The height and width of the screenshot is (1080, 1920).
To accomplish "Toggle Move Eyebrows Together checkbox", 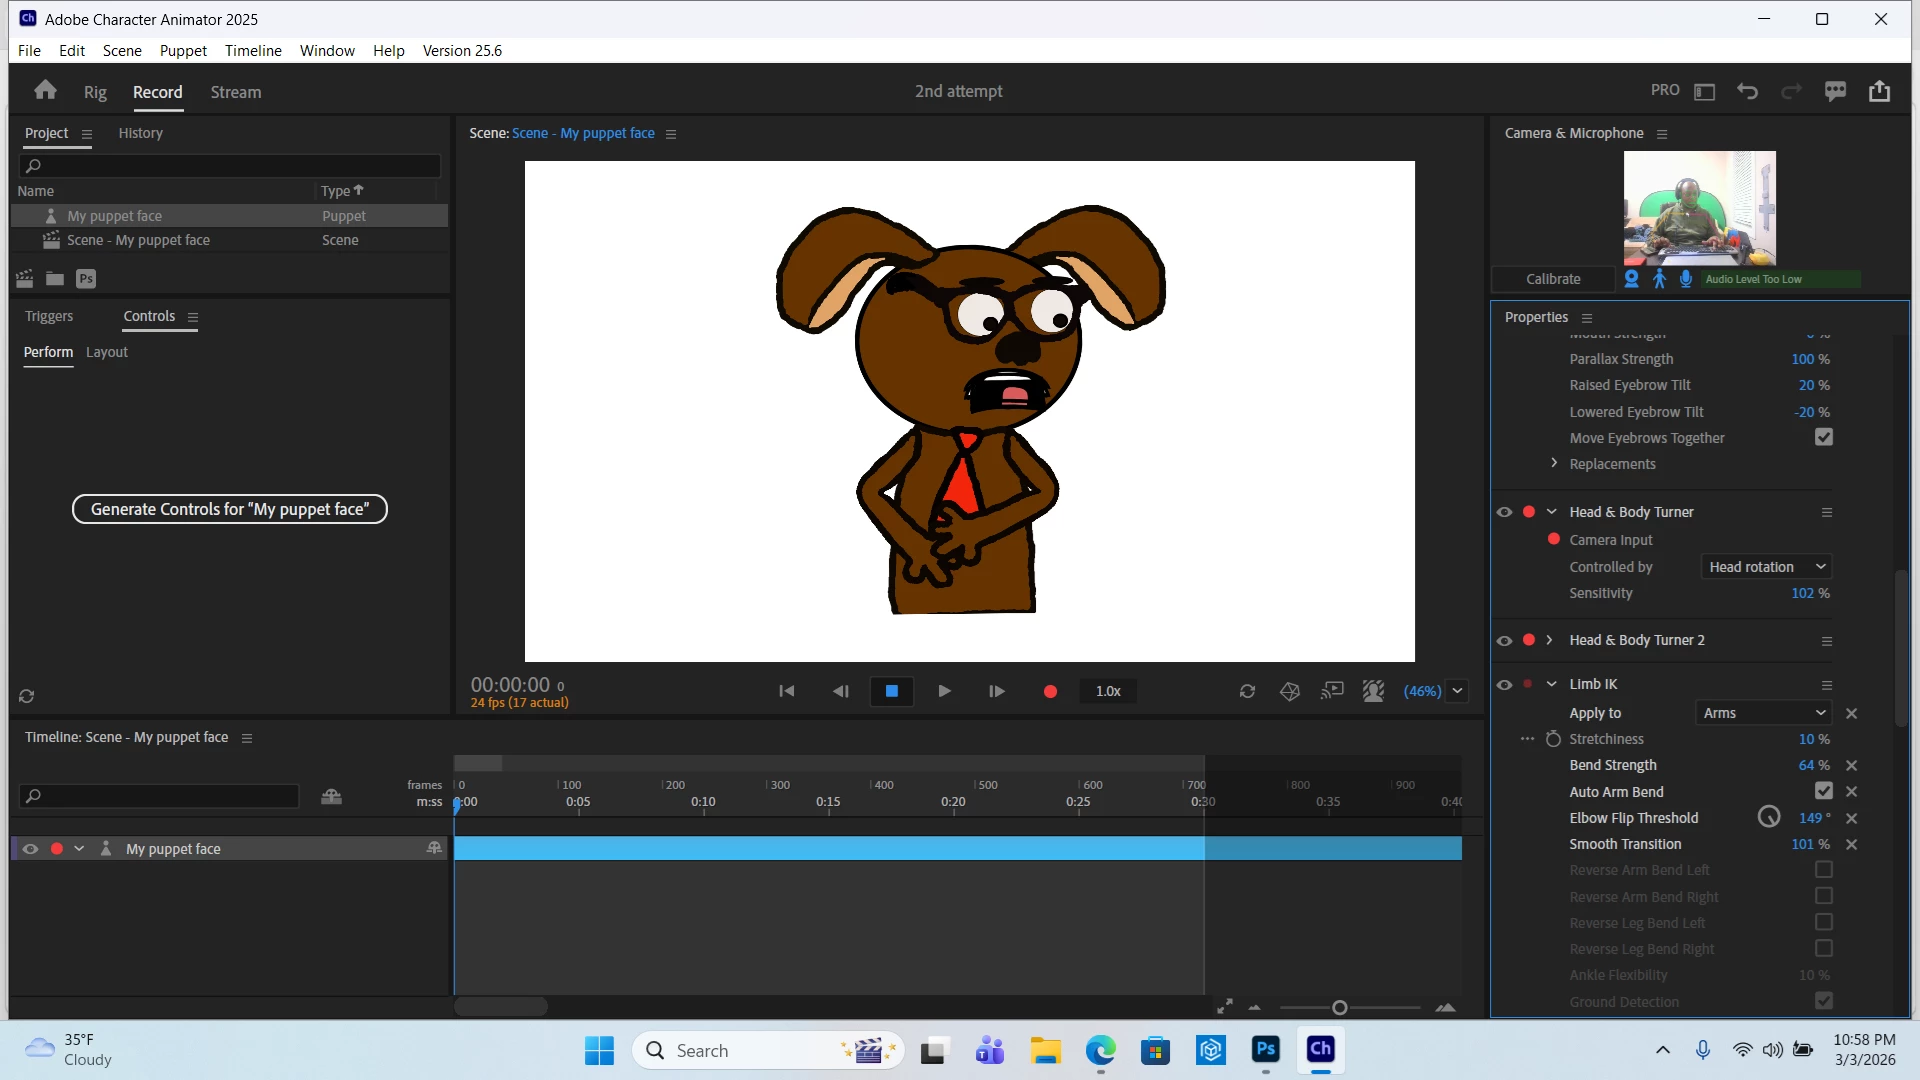I will (1824, 438).
